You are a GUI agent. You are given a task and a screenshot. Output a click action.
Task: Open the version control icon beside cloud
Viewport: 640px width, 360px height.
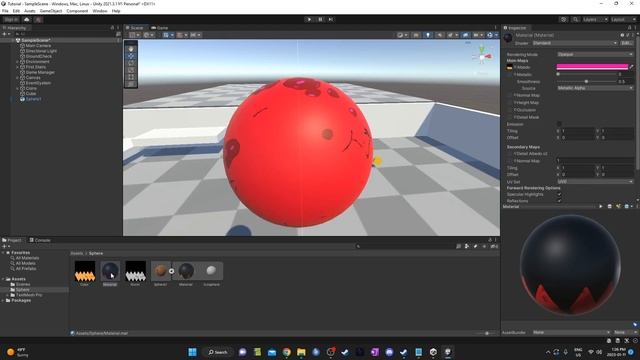[38, 20]
